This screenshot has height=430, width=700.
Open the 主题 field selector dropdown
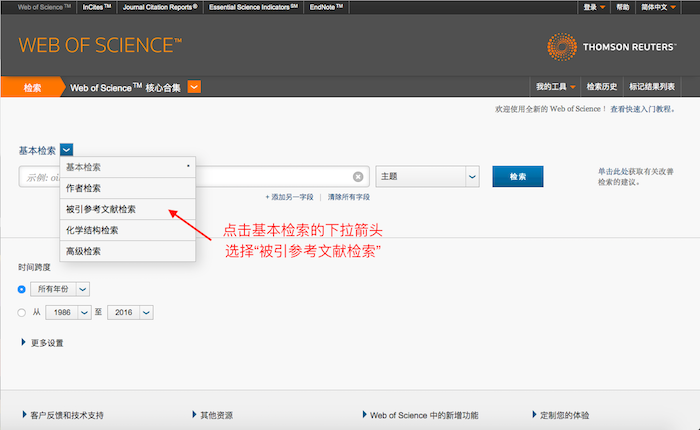click(471, 177)
